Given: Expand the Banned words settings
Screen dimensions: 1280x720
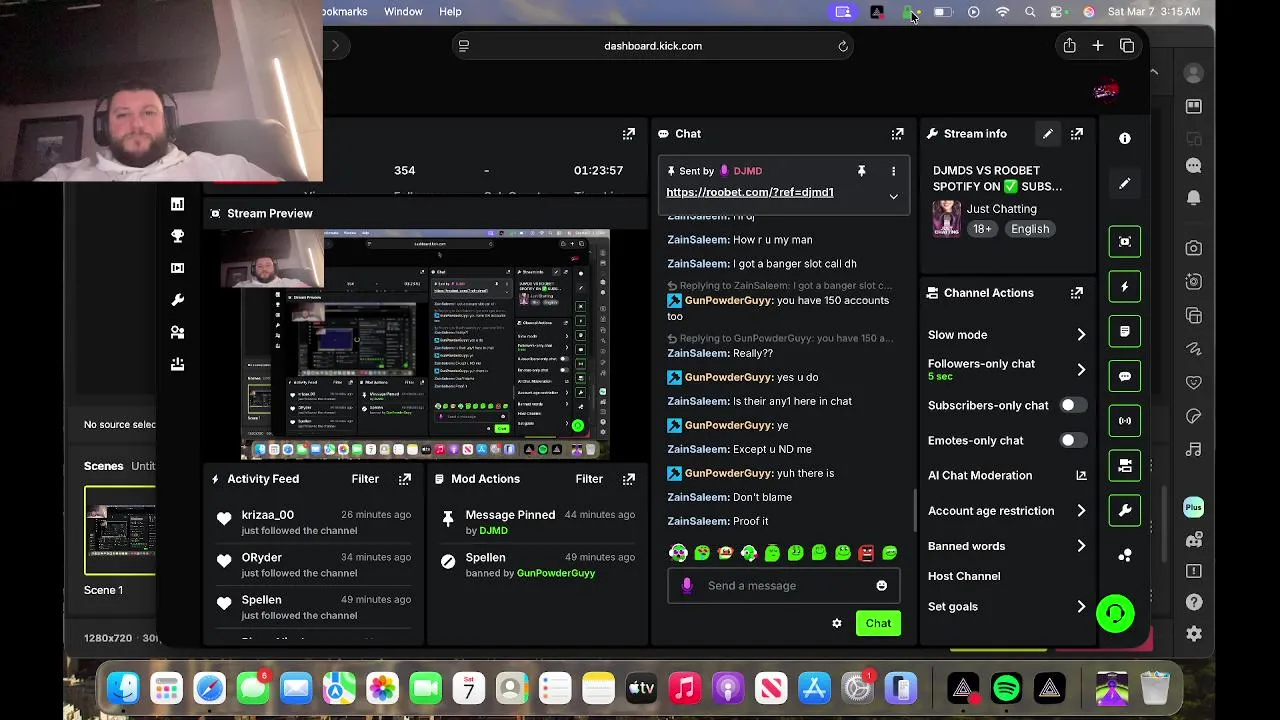Looking at the screenshot, I should point(1081,546).
